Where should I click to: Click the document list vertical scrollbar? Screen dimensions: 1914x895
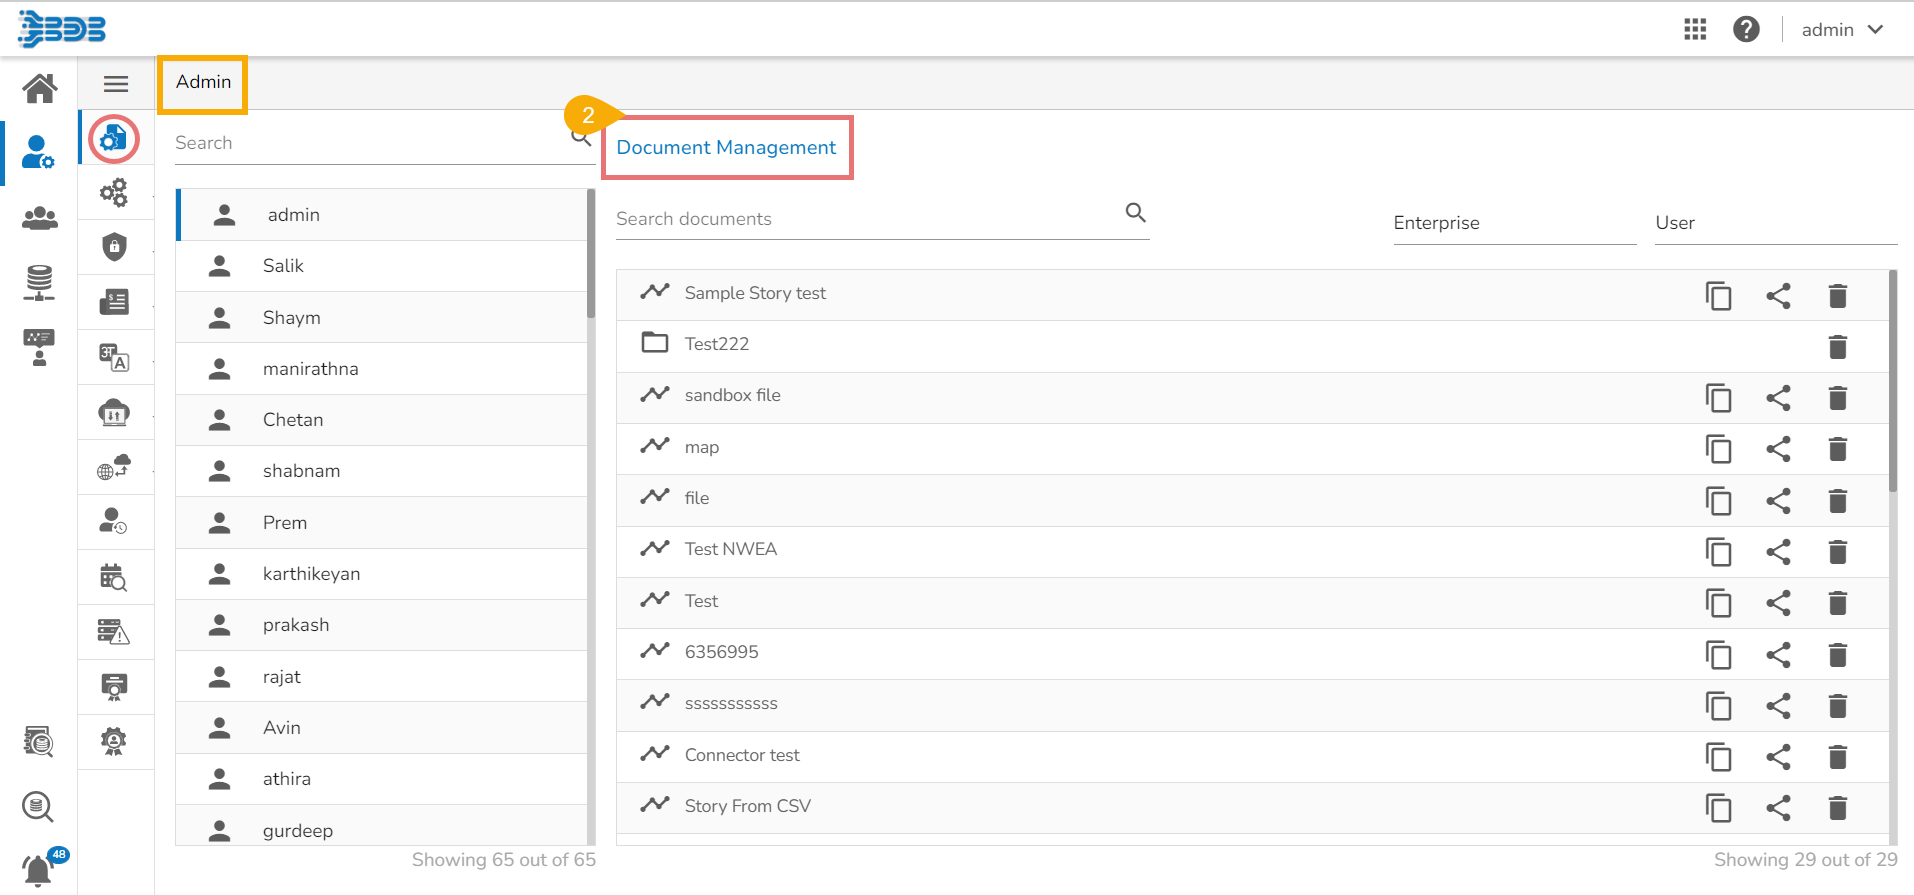click(x=1892, y=380)
